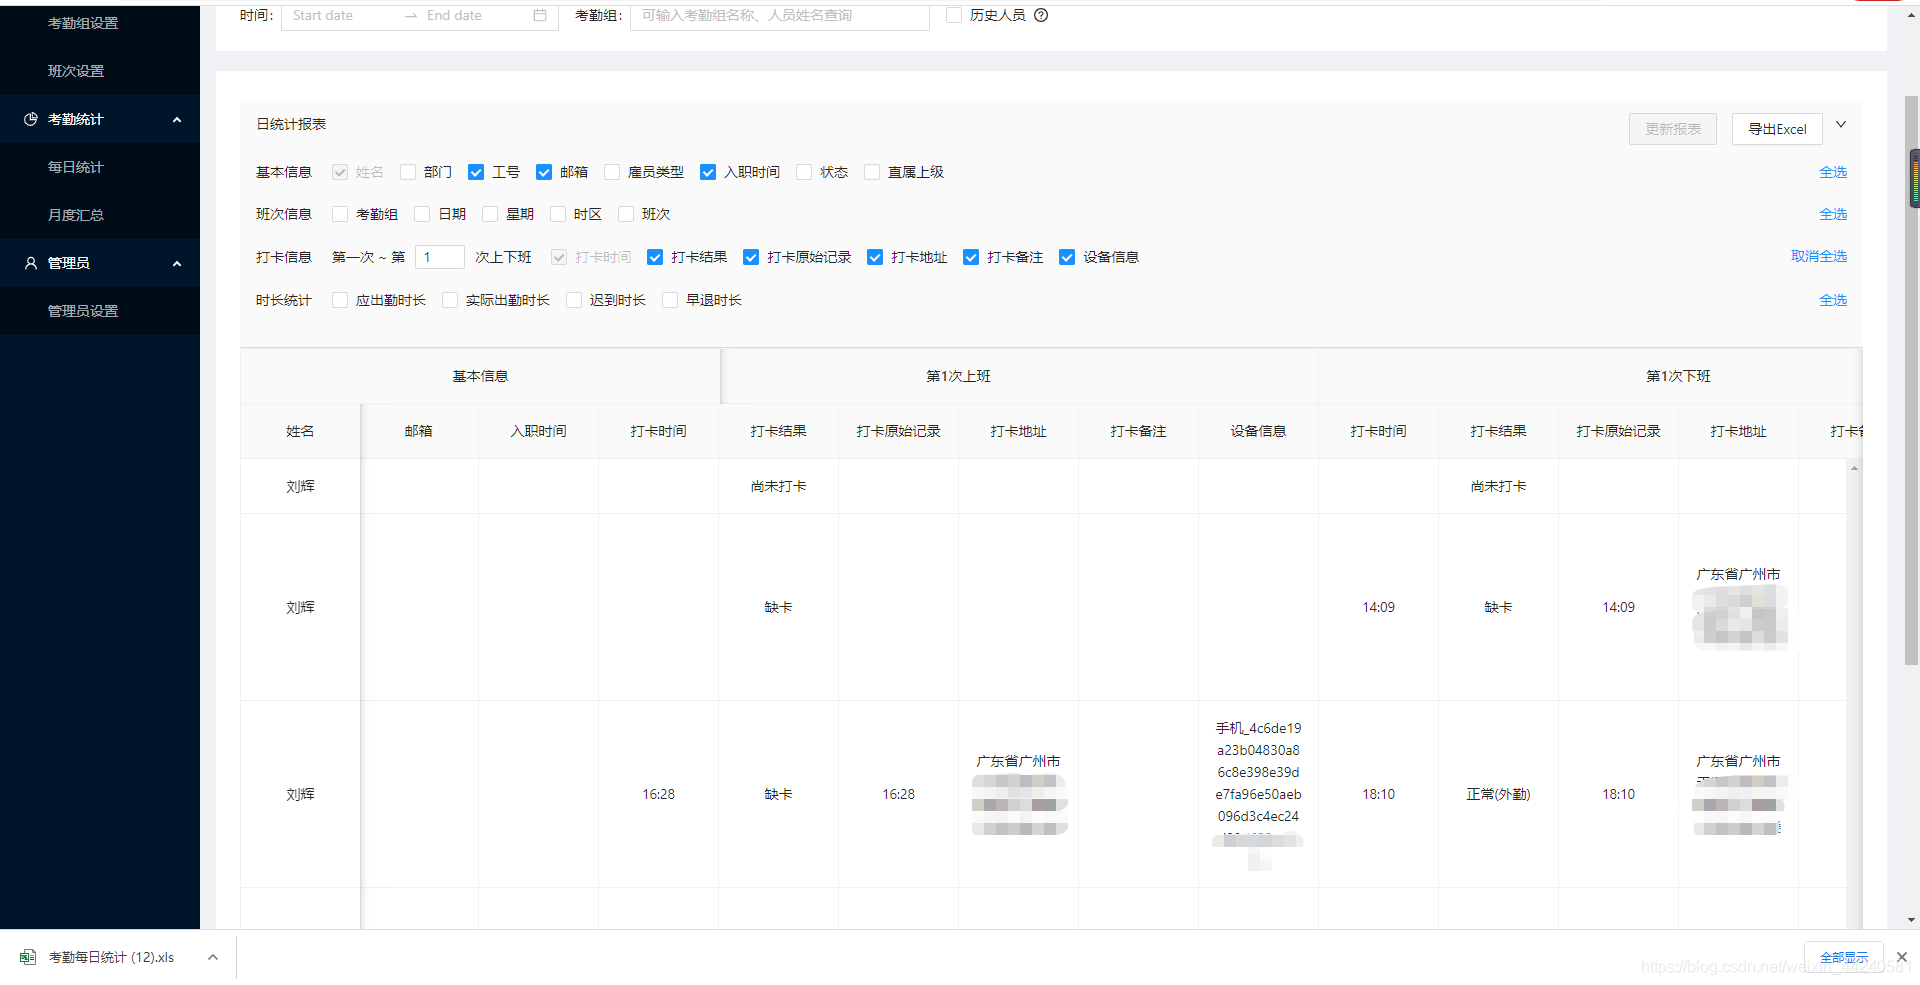Click the calendar icon in the date range field

pos(540,15)
